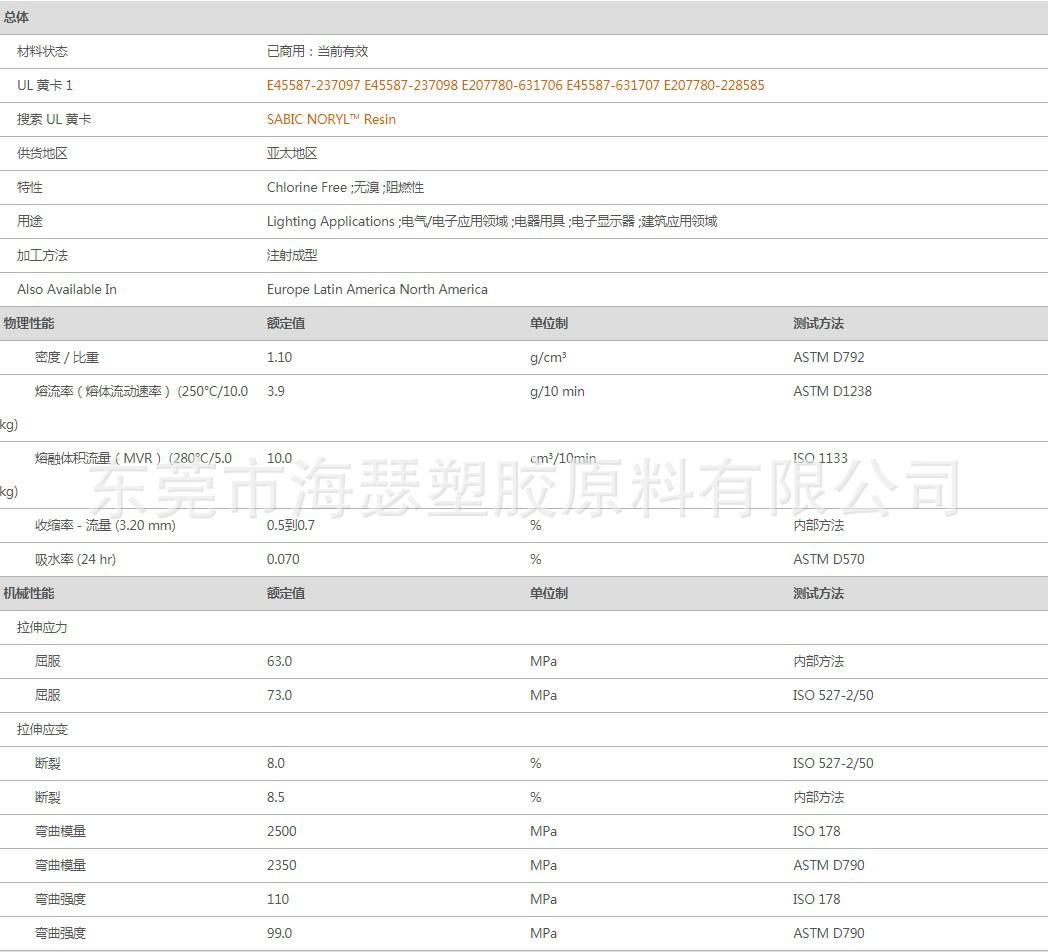Select the 物理性能 section header
The width and height of the screenshot is (1048, 952).
coord(29,324)
